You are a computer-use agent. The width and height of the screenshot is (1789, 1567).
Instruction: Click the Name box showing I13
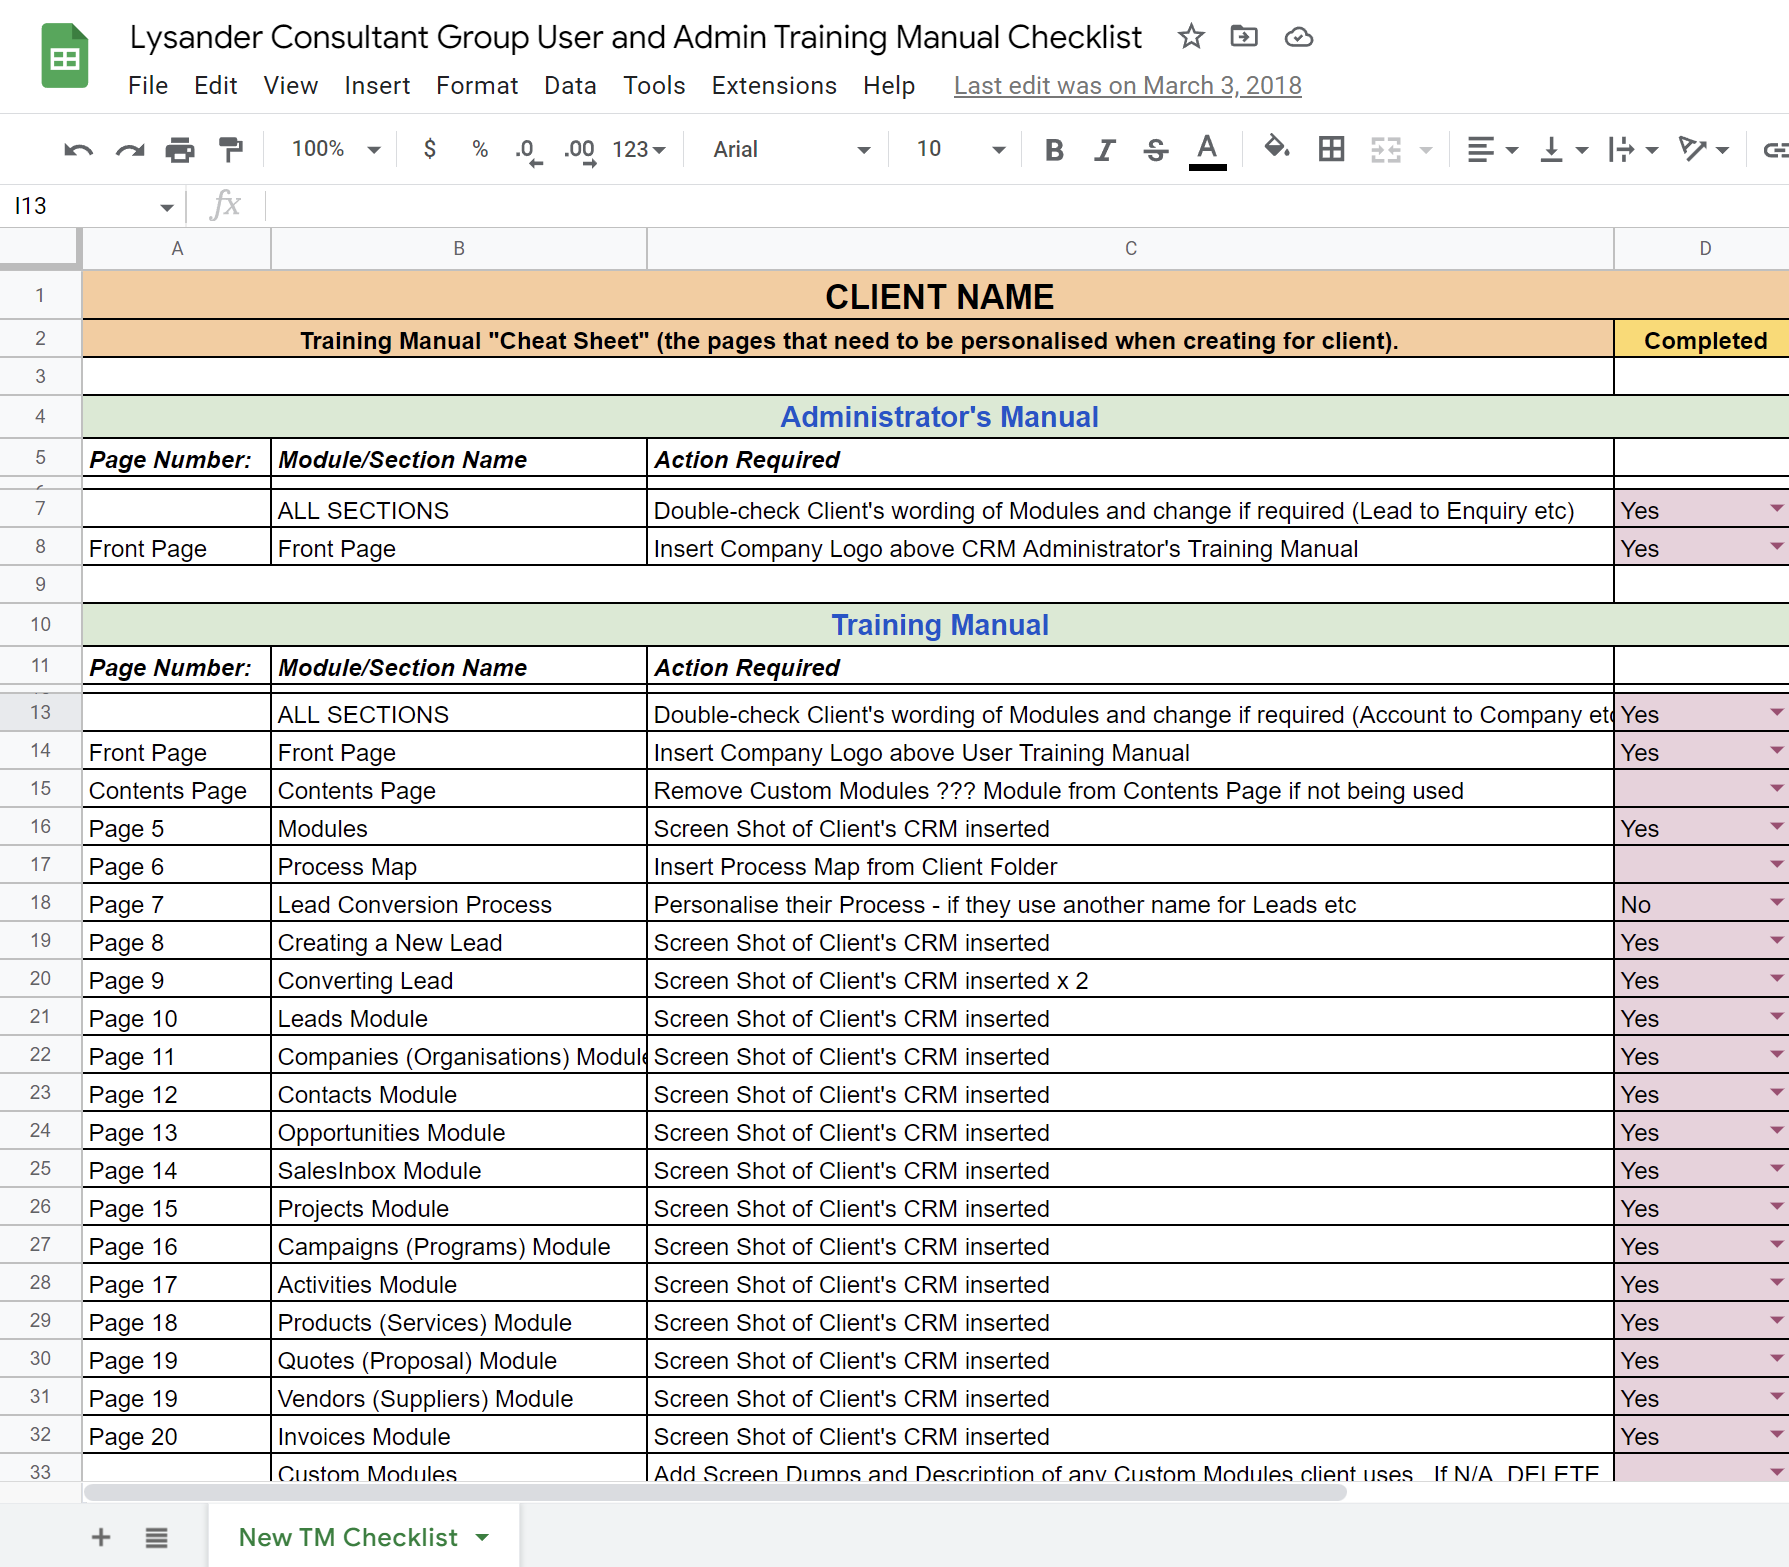[x=92, y=206]
